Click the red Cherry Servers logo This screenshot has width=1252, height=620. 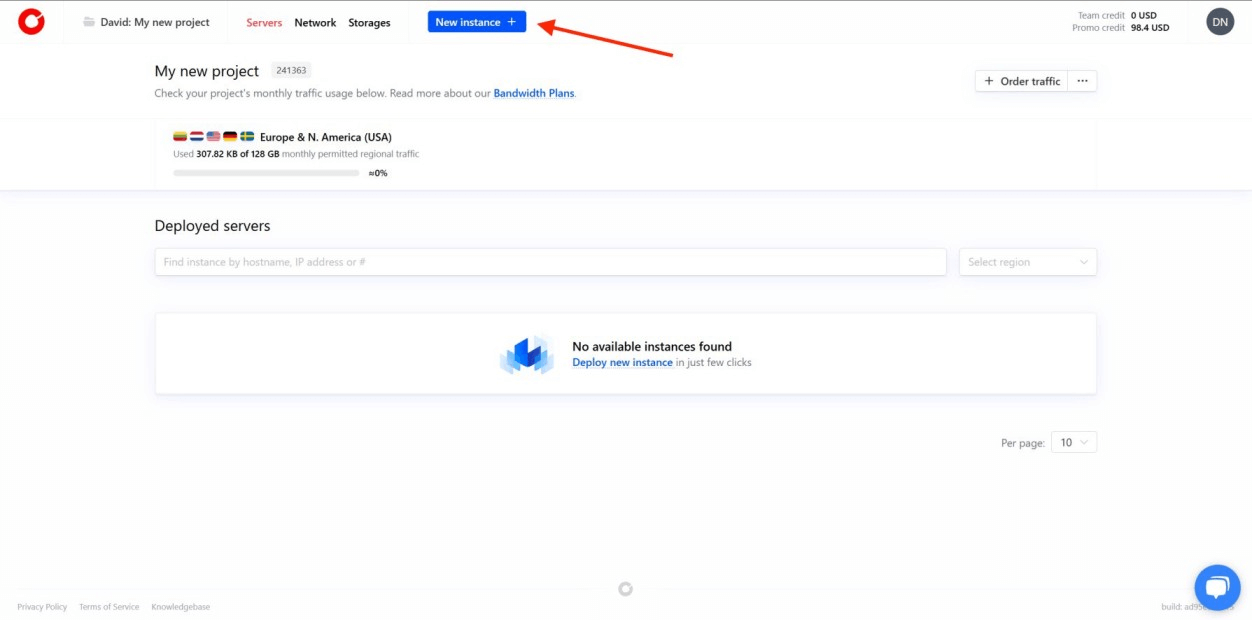click(x=31, y=22)
